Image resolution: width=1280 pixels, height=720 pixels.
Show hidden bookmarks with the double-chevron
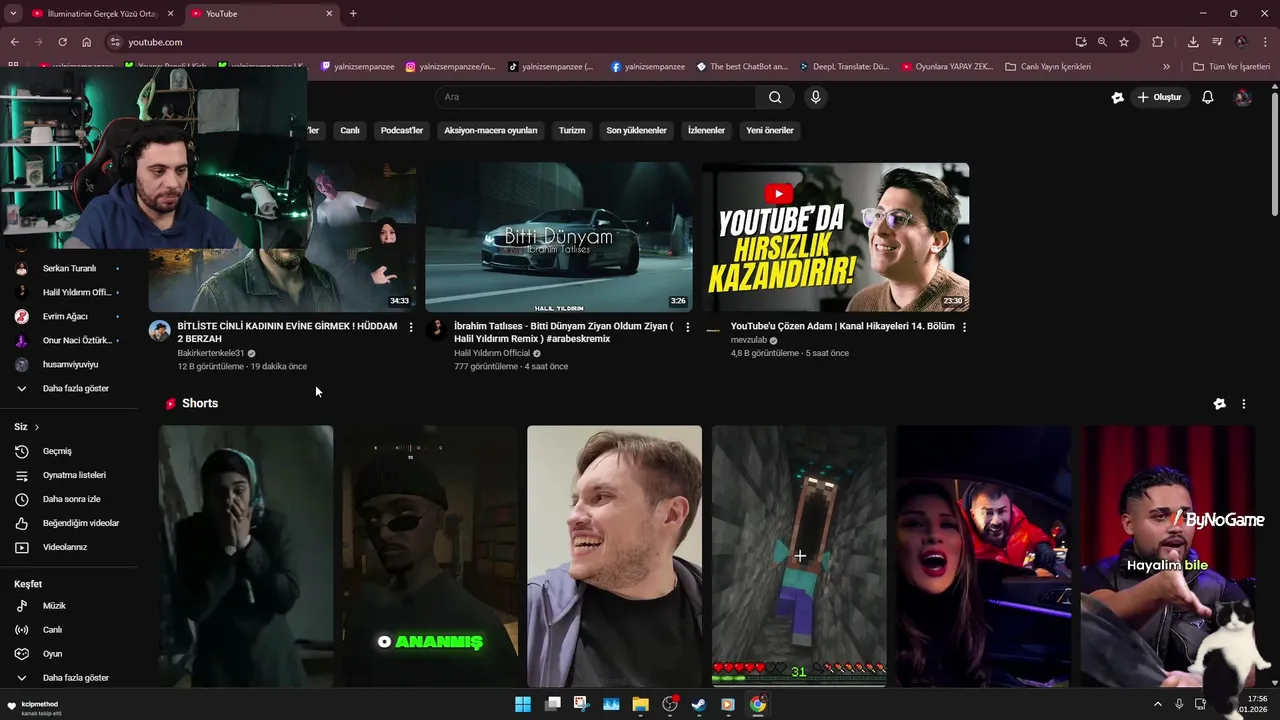click(x=1166, y=67)
